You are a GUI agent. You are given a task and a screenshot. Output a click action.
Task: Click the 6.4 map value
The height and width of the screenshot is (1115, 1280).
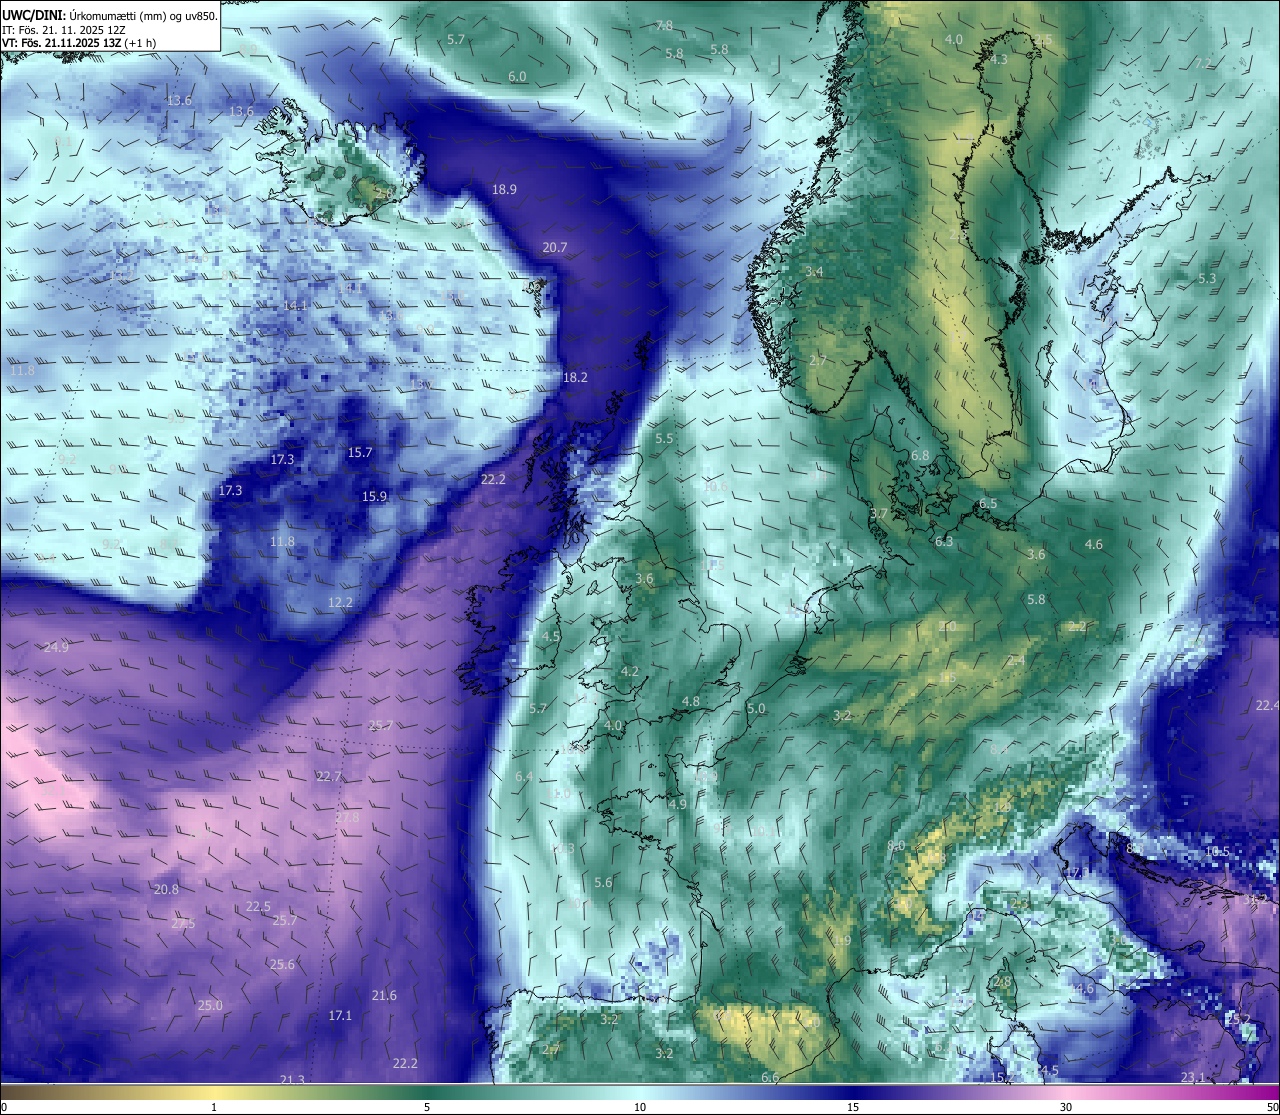tap(524, 776)
